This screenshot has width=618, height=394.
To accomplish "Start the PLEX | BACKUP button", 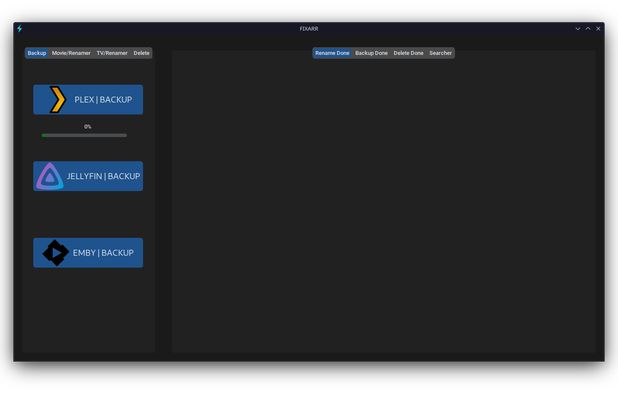I will 88,100.
